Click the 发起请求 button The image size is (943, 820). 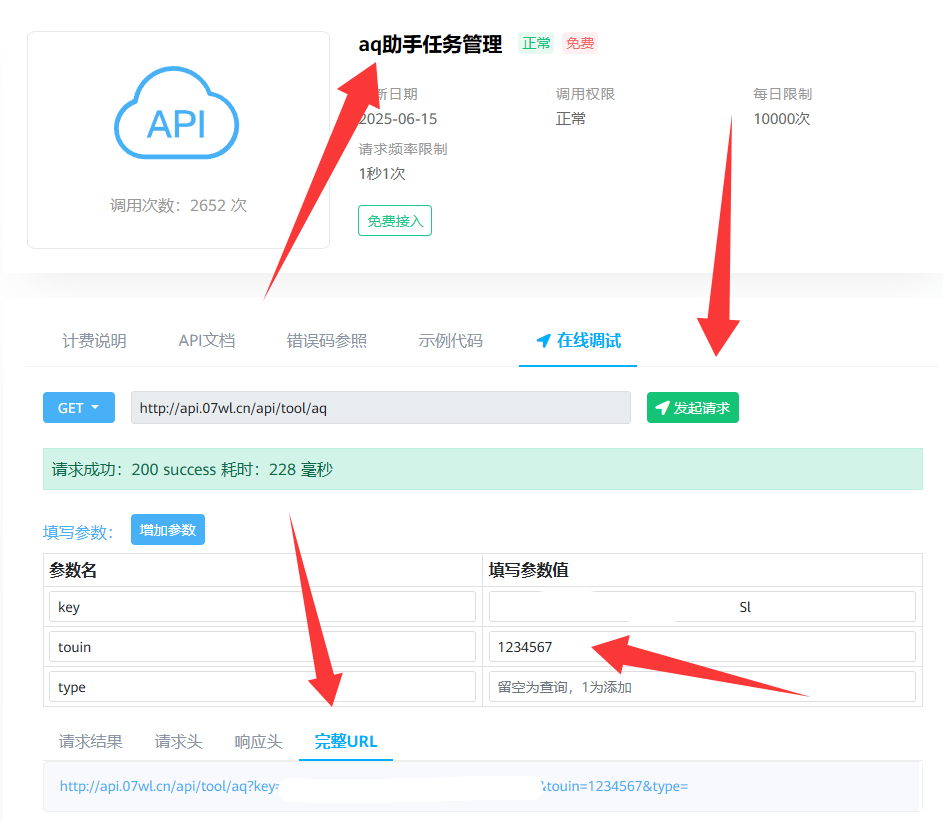tap(692, 407)
